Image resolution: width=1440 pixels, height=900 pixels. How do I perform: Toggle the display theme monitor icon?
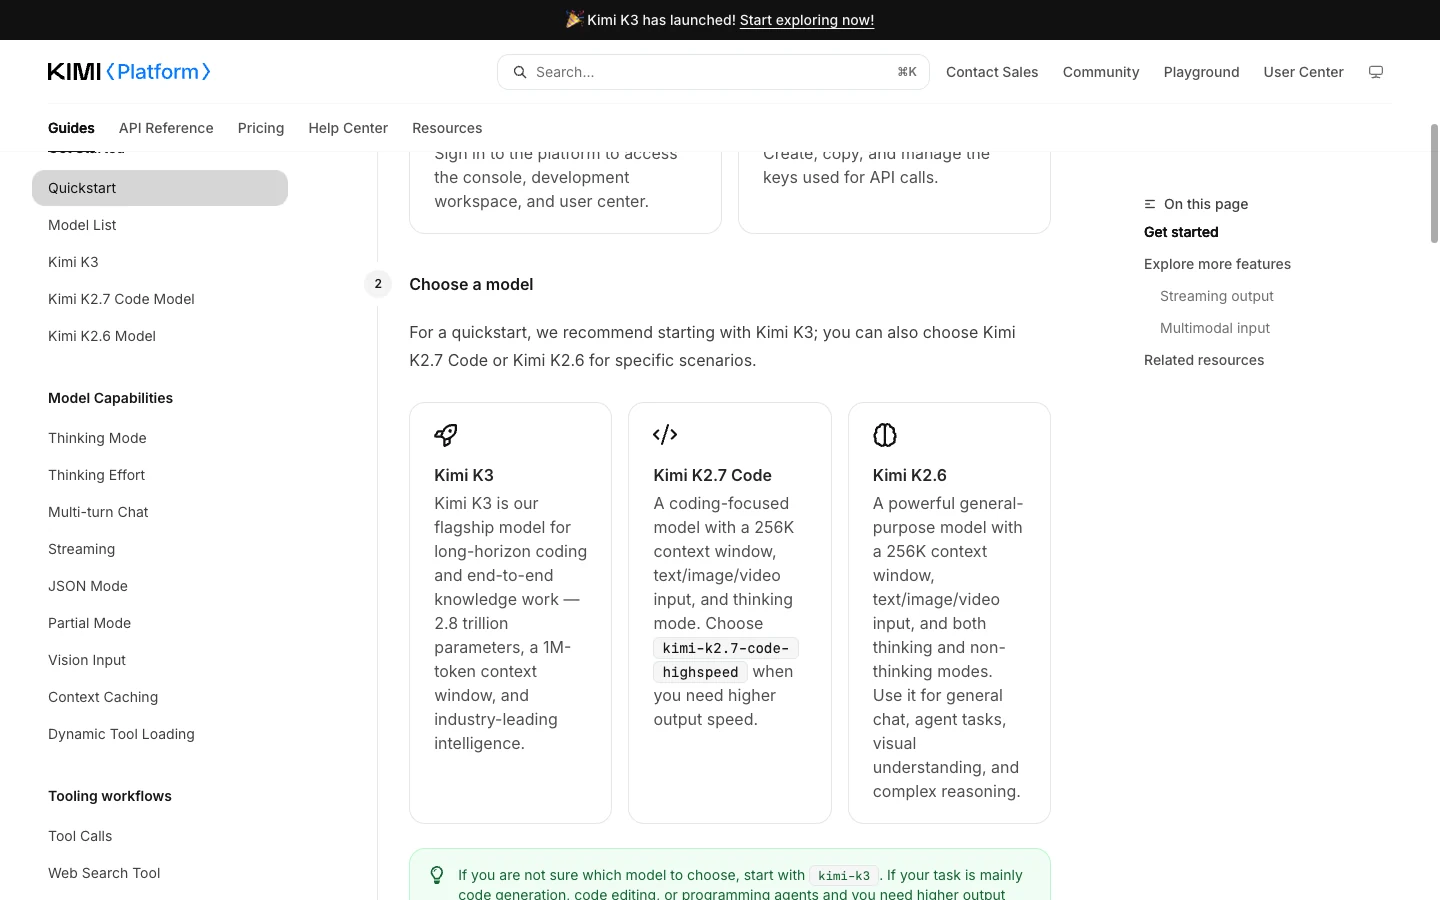point(1376,72)
